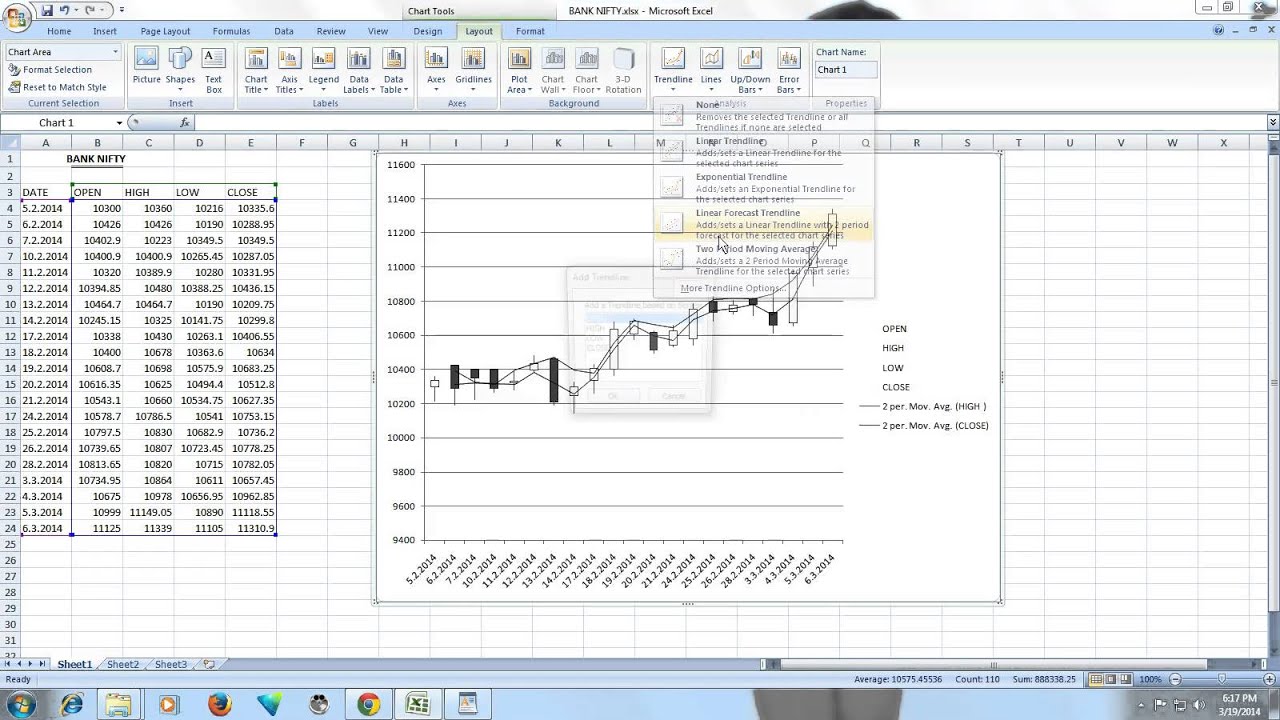This screenshot has width=1280, height=720.
Task: Save the workbook from quick access toolbar
Action: pyautogui.click(x=47, y=10)
